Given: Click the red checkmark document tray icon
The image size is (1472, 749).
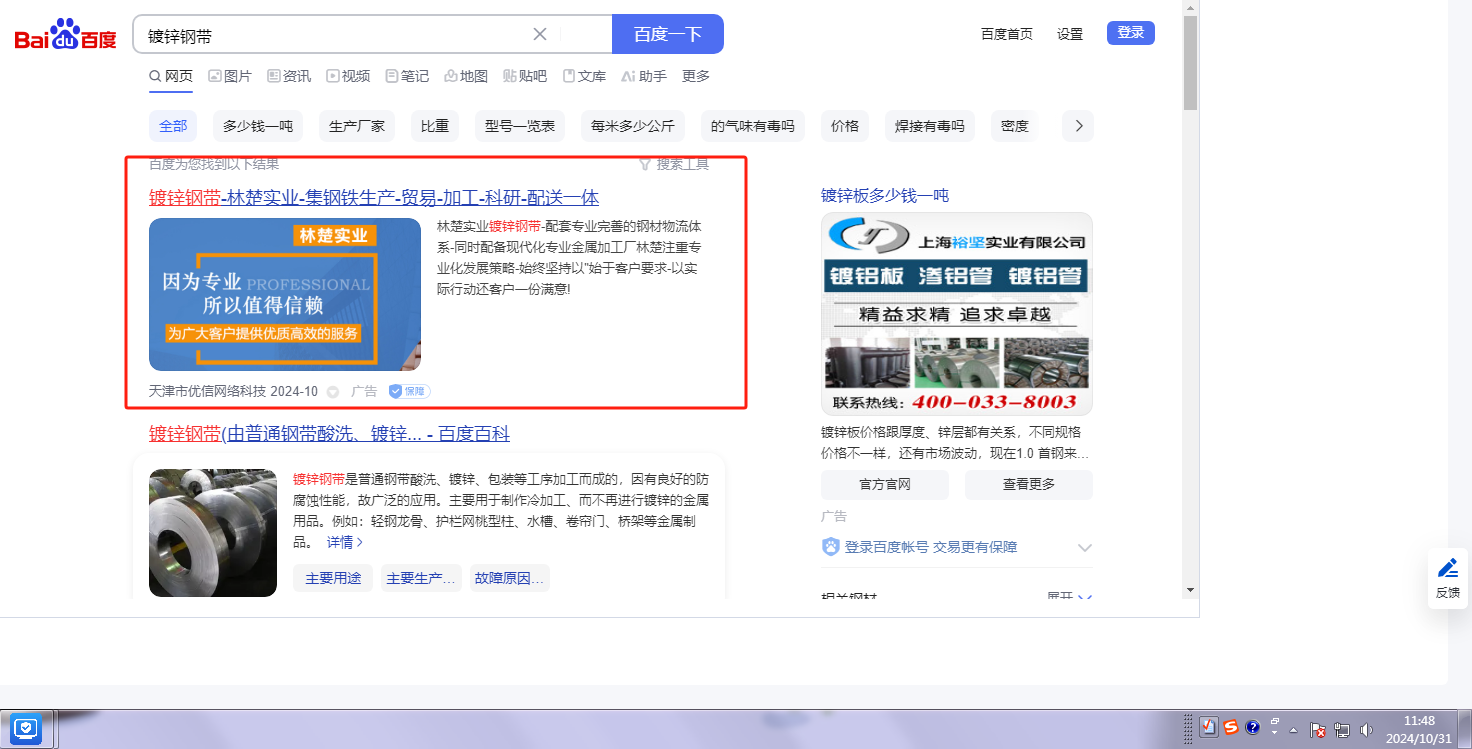Looking at the screenshot, I should [1208, 728].
